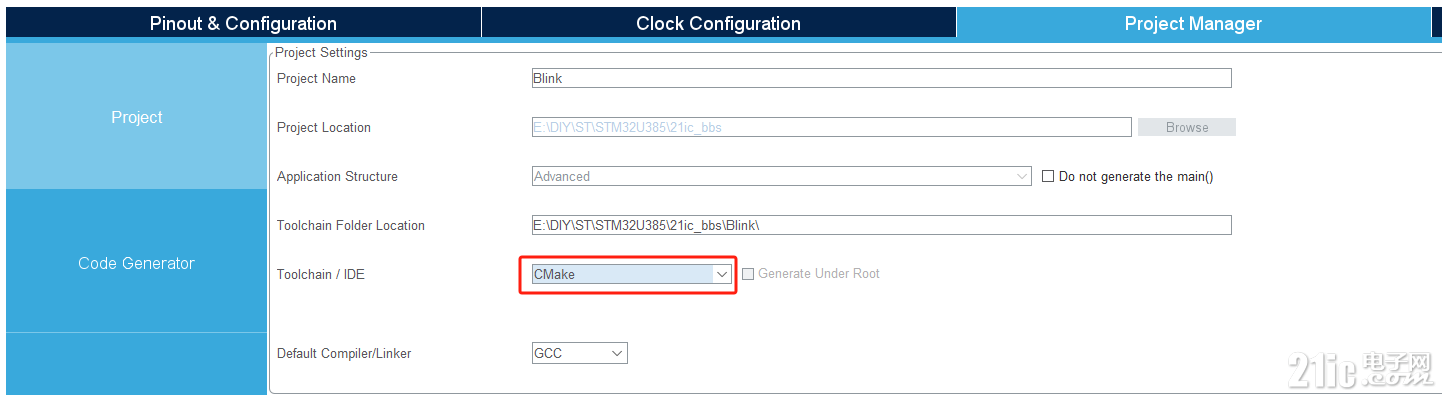The width and height of the screenshot is (1442, 395).
Task: Click the Default Compiler/Linker label
Action: [344, 353]
